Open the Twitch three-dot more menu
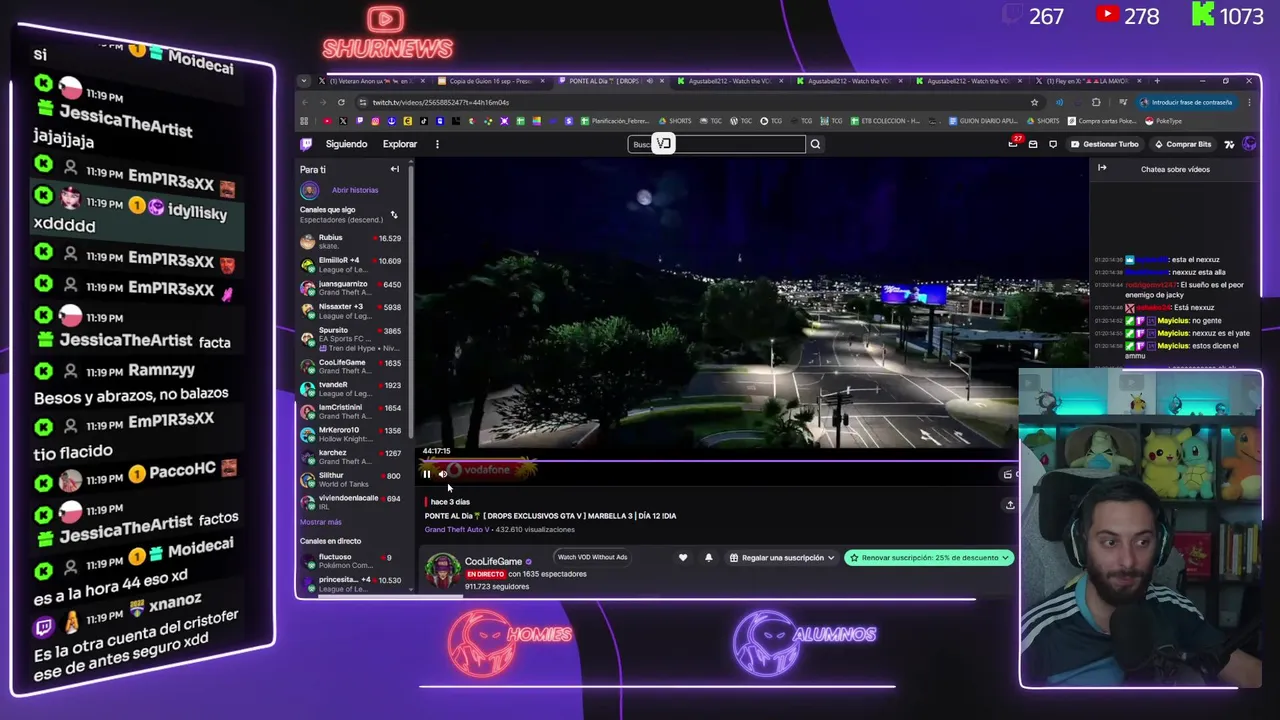Screen dimensions: 1280x720 [x=437, y=144]
